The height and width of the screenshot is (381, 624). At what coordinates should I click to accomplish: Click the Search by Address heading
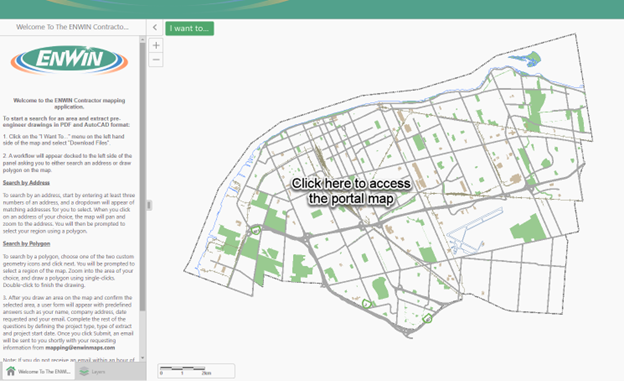[x=26, y=183]
